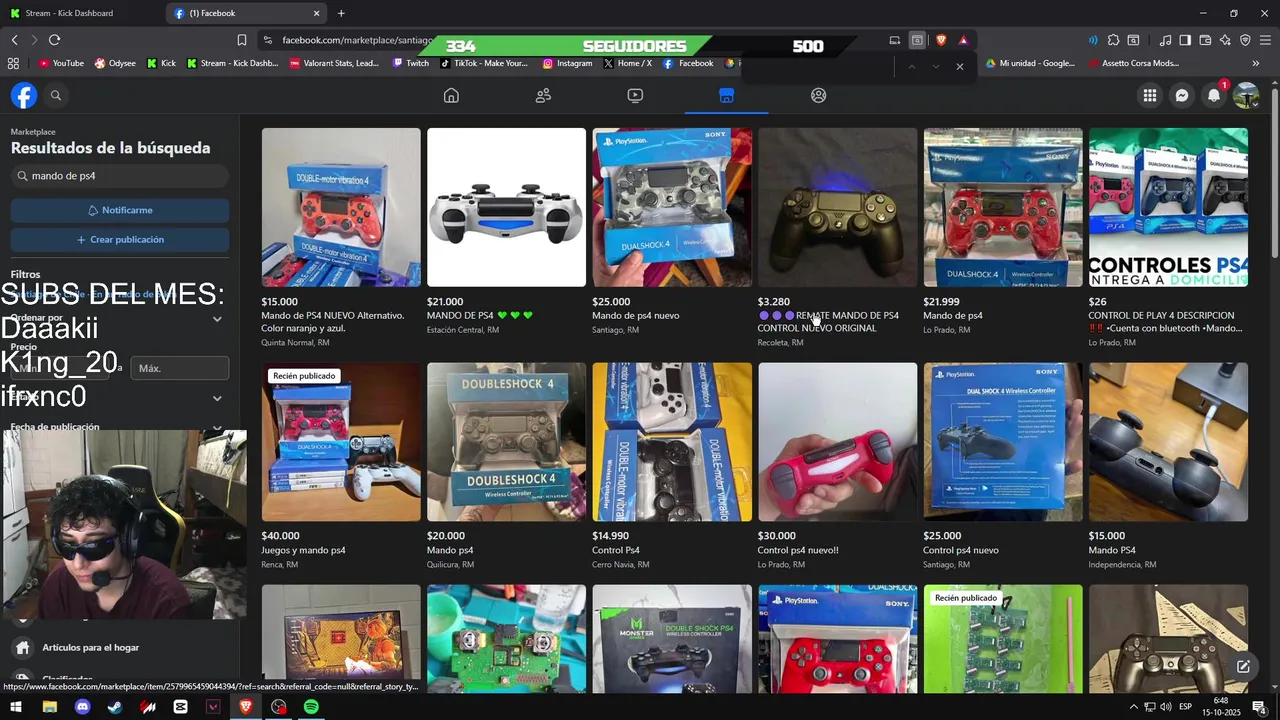The height and width of the screenshot is (720, 1280).
Task: Reload the page with browser refresh icon
Action: pyautogui.click(x=54, y=40)
